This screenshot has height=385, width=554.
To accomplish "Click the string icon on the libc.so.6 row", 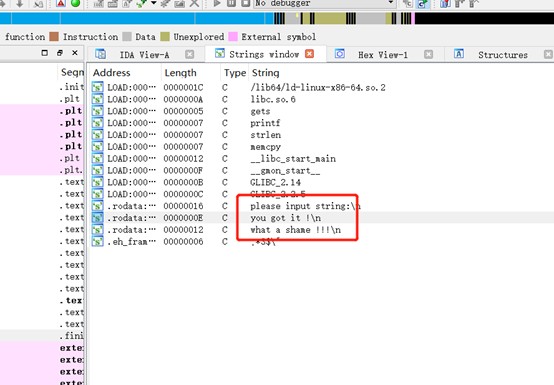I will pos(98,99).
